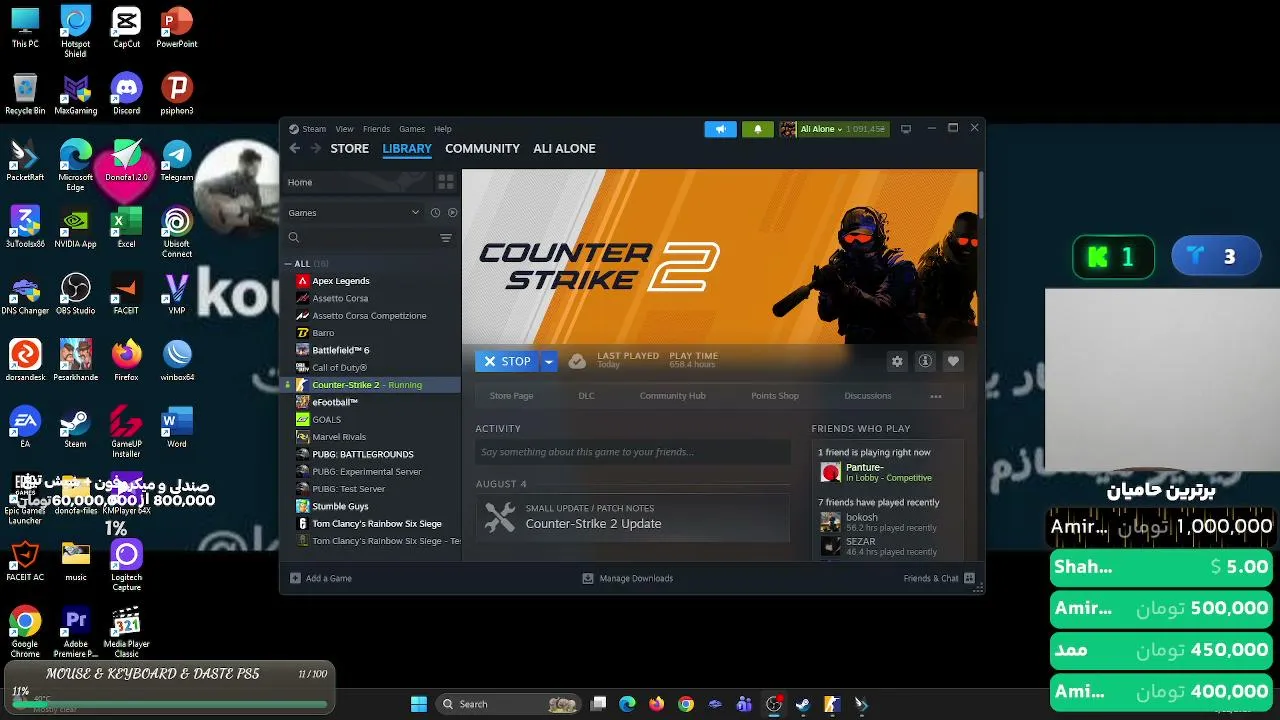The height and width of the screenshot is (720, 1280).
Task: Open the Friends menu
Action: pyautogui.click(x=376, y=129)
